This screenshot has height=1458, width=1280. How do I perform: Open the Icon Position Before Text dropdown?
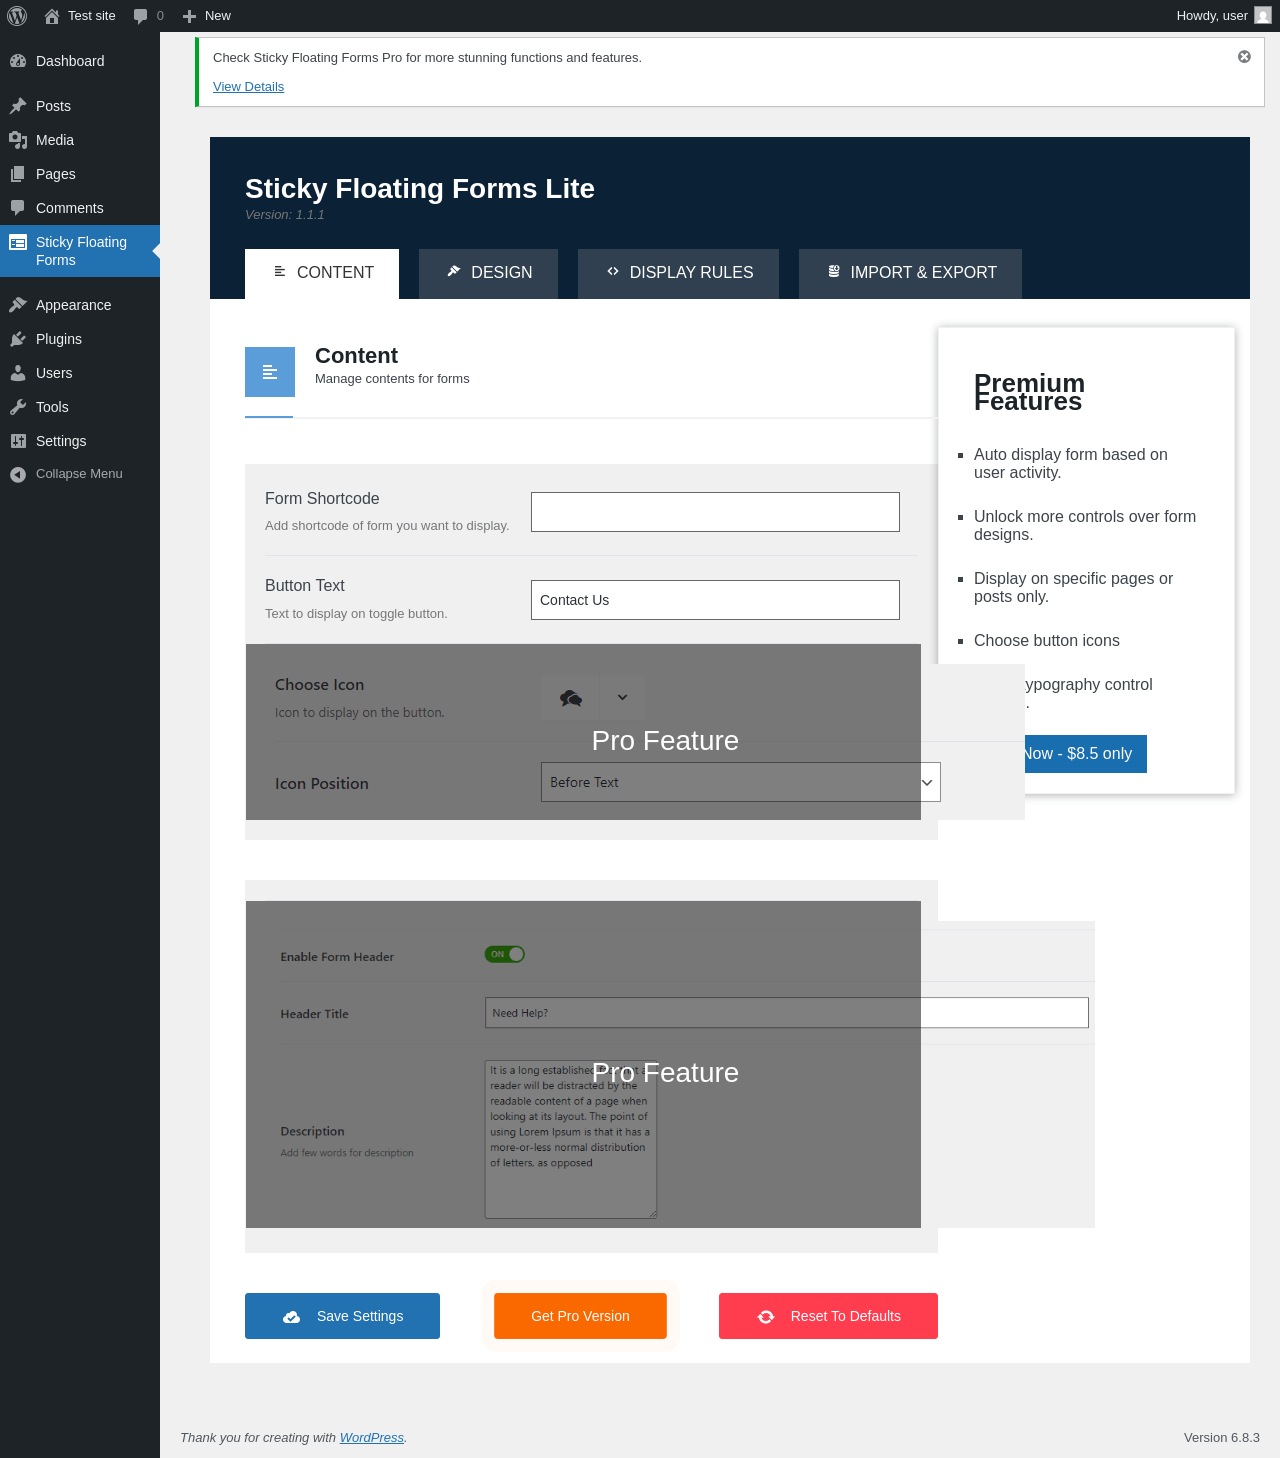click(741, 782)
